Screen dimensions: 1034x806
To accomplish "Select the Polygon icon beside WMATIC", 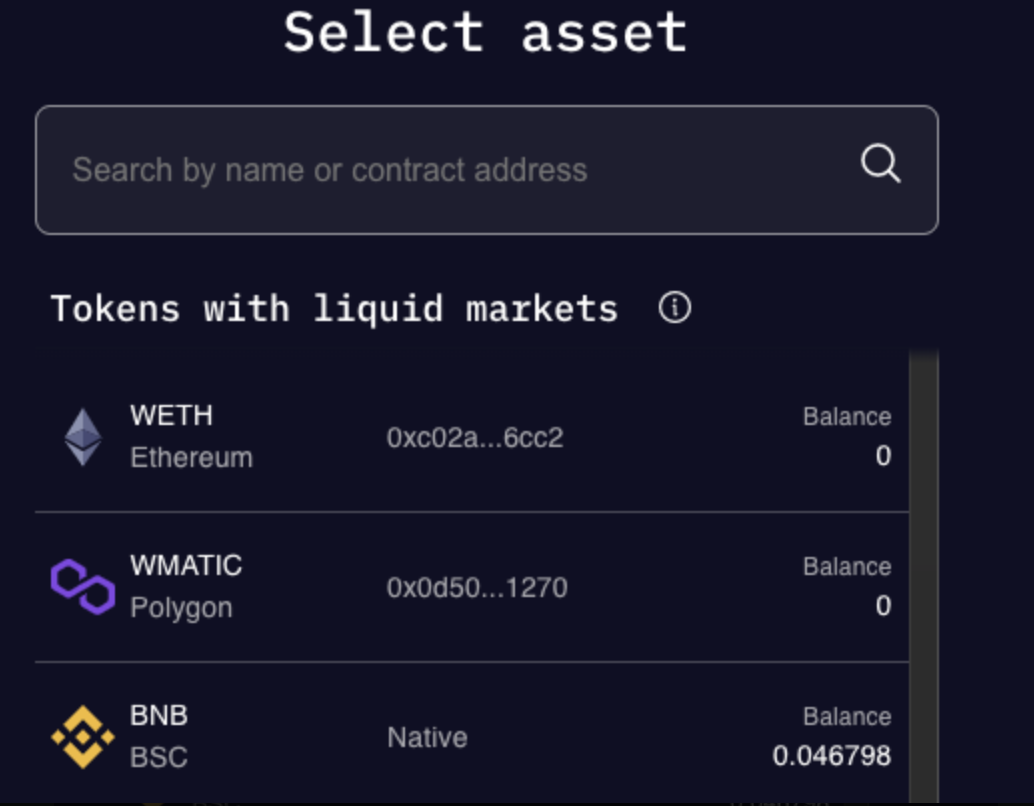I will click(82, 587).
